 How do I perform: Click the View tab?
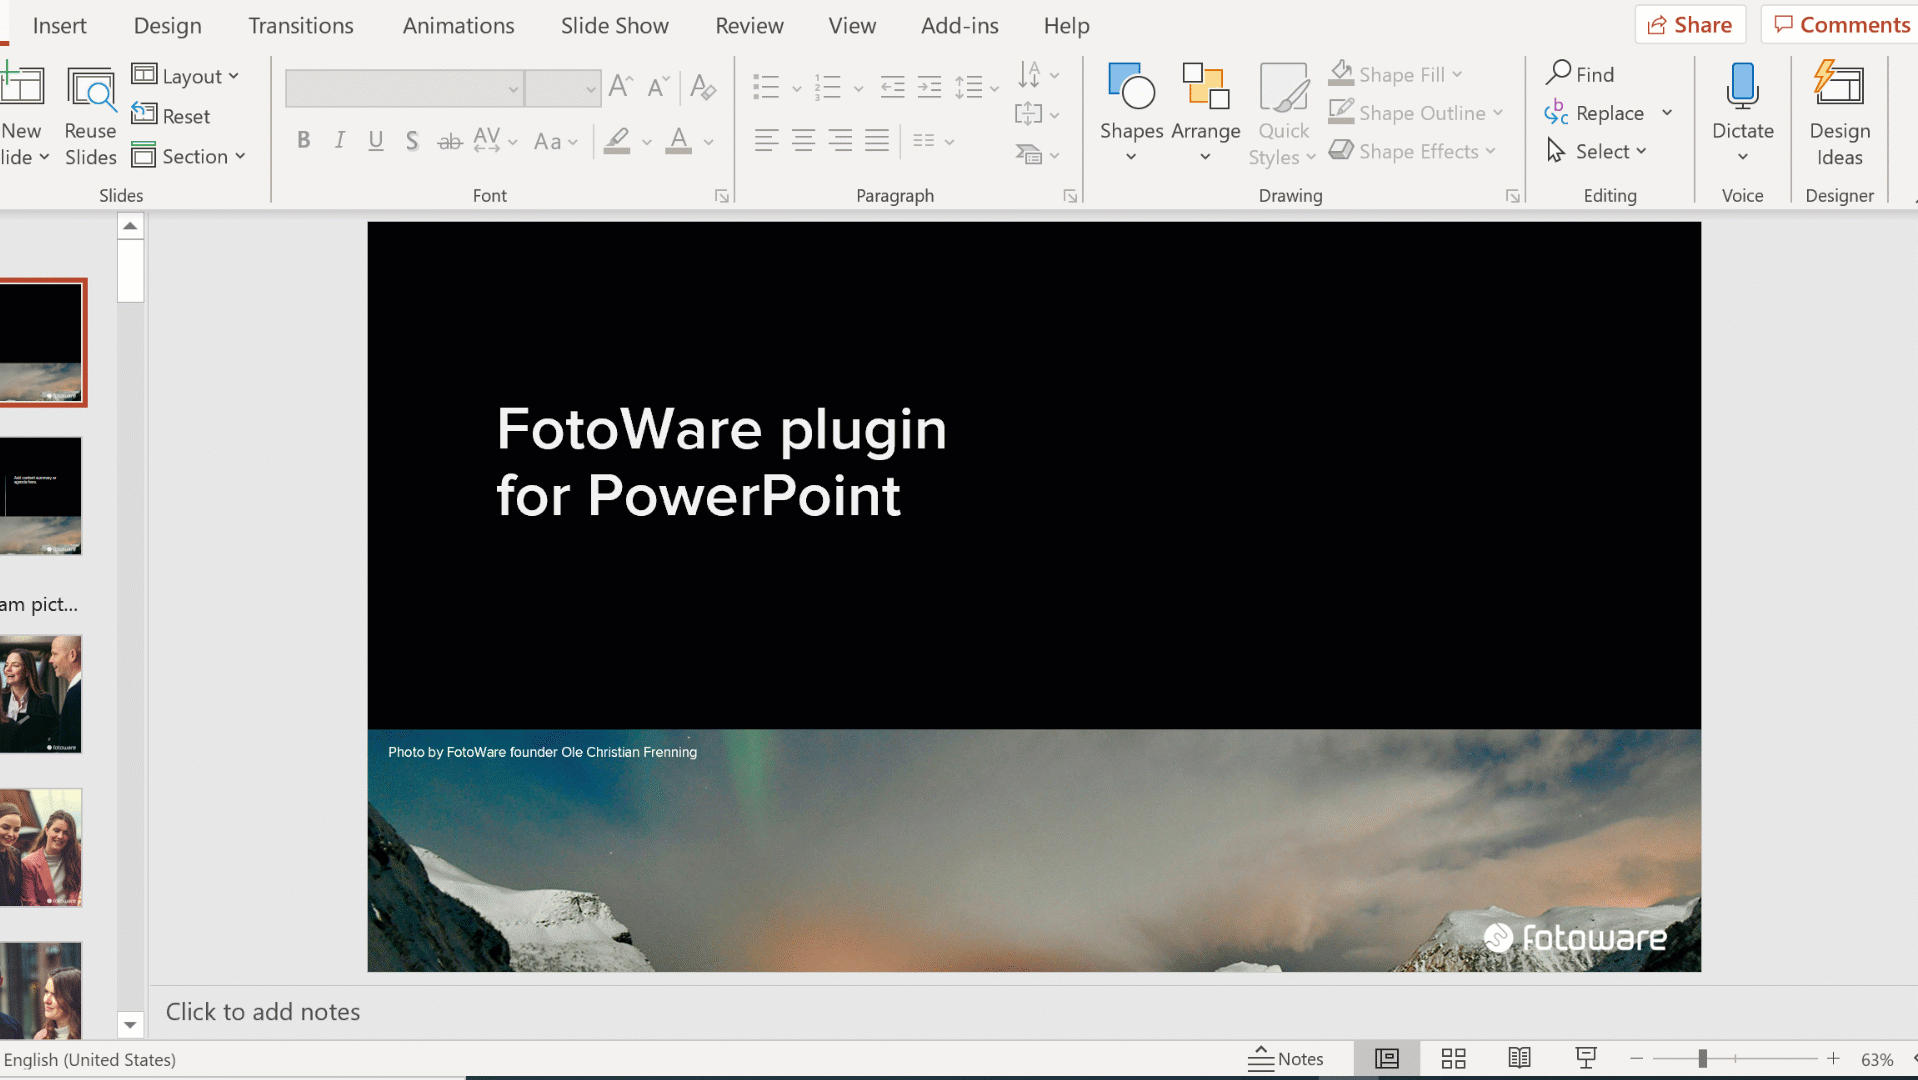click(x=852, y=26)
